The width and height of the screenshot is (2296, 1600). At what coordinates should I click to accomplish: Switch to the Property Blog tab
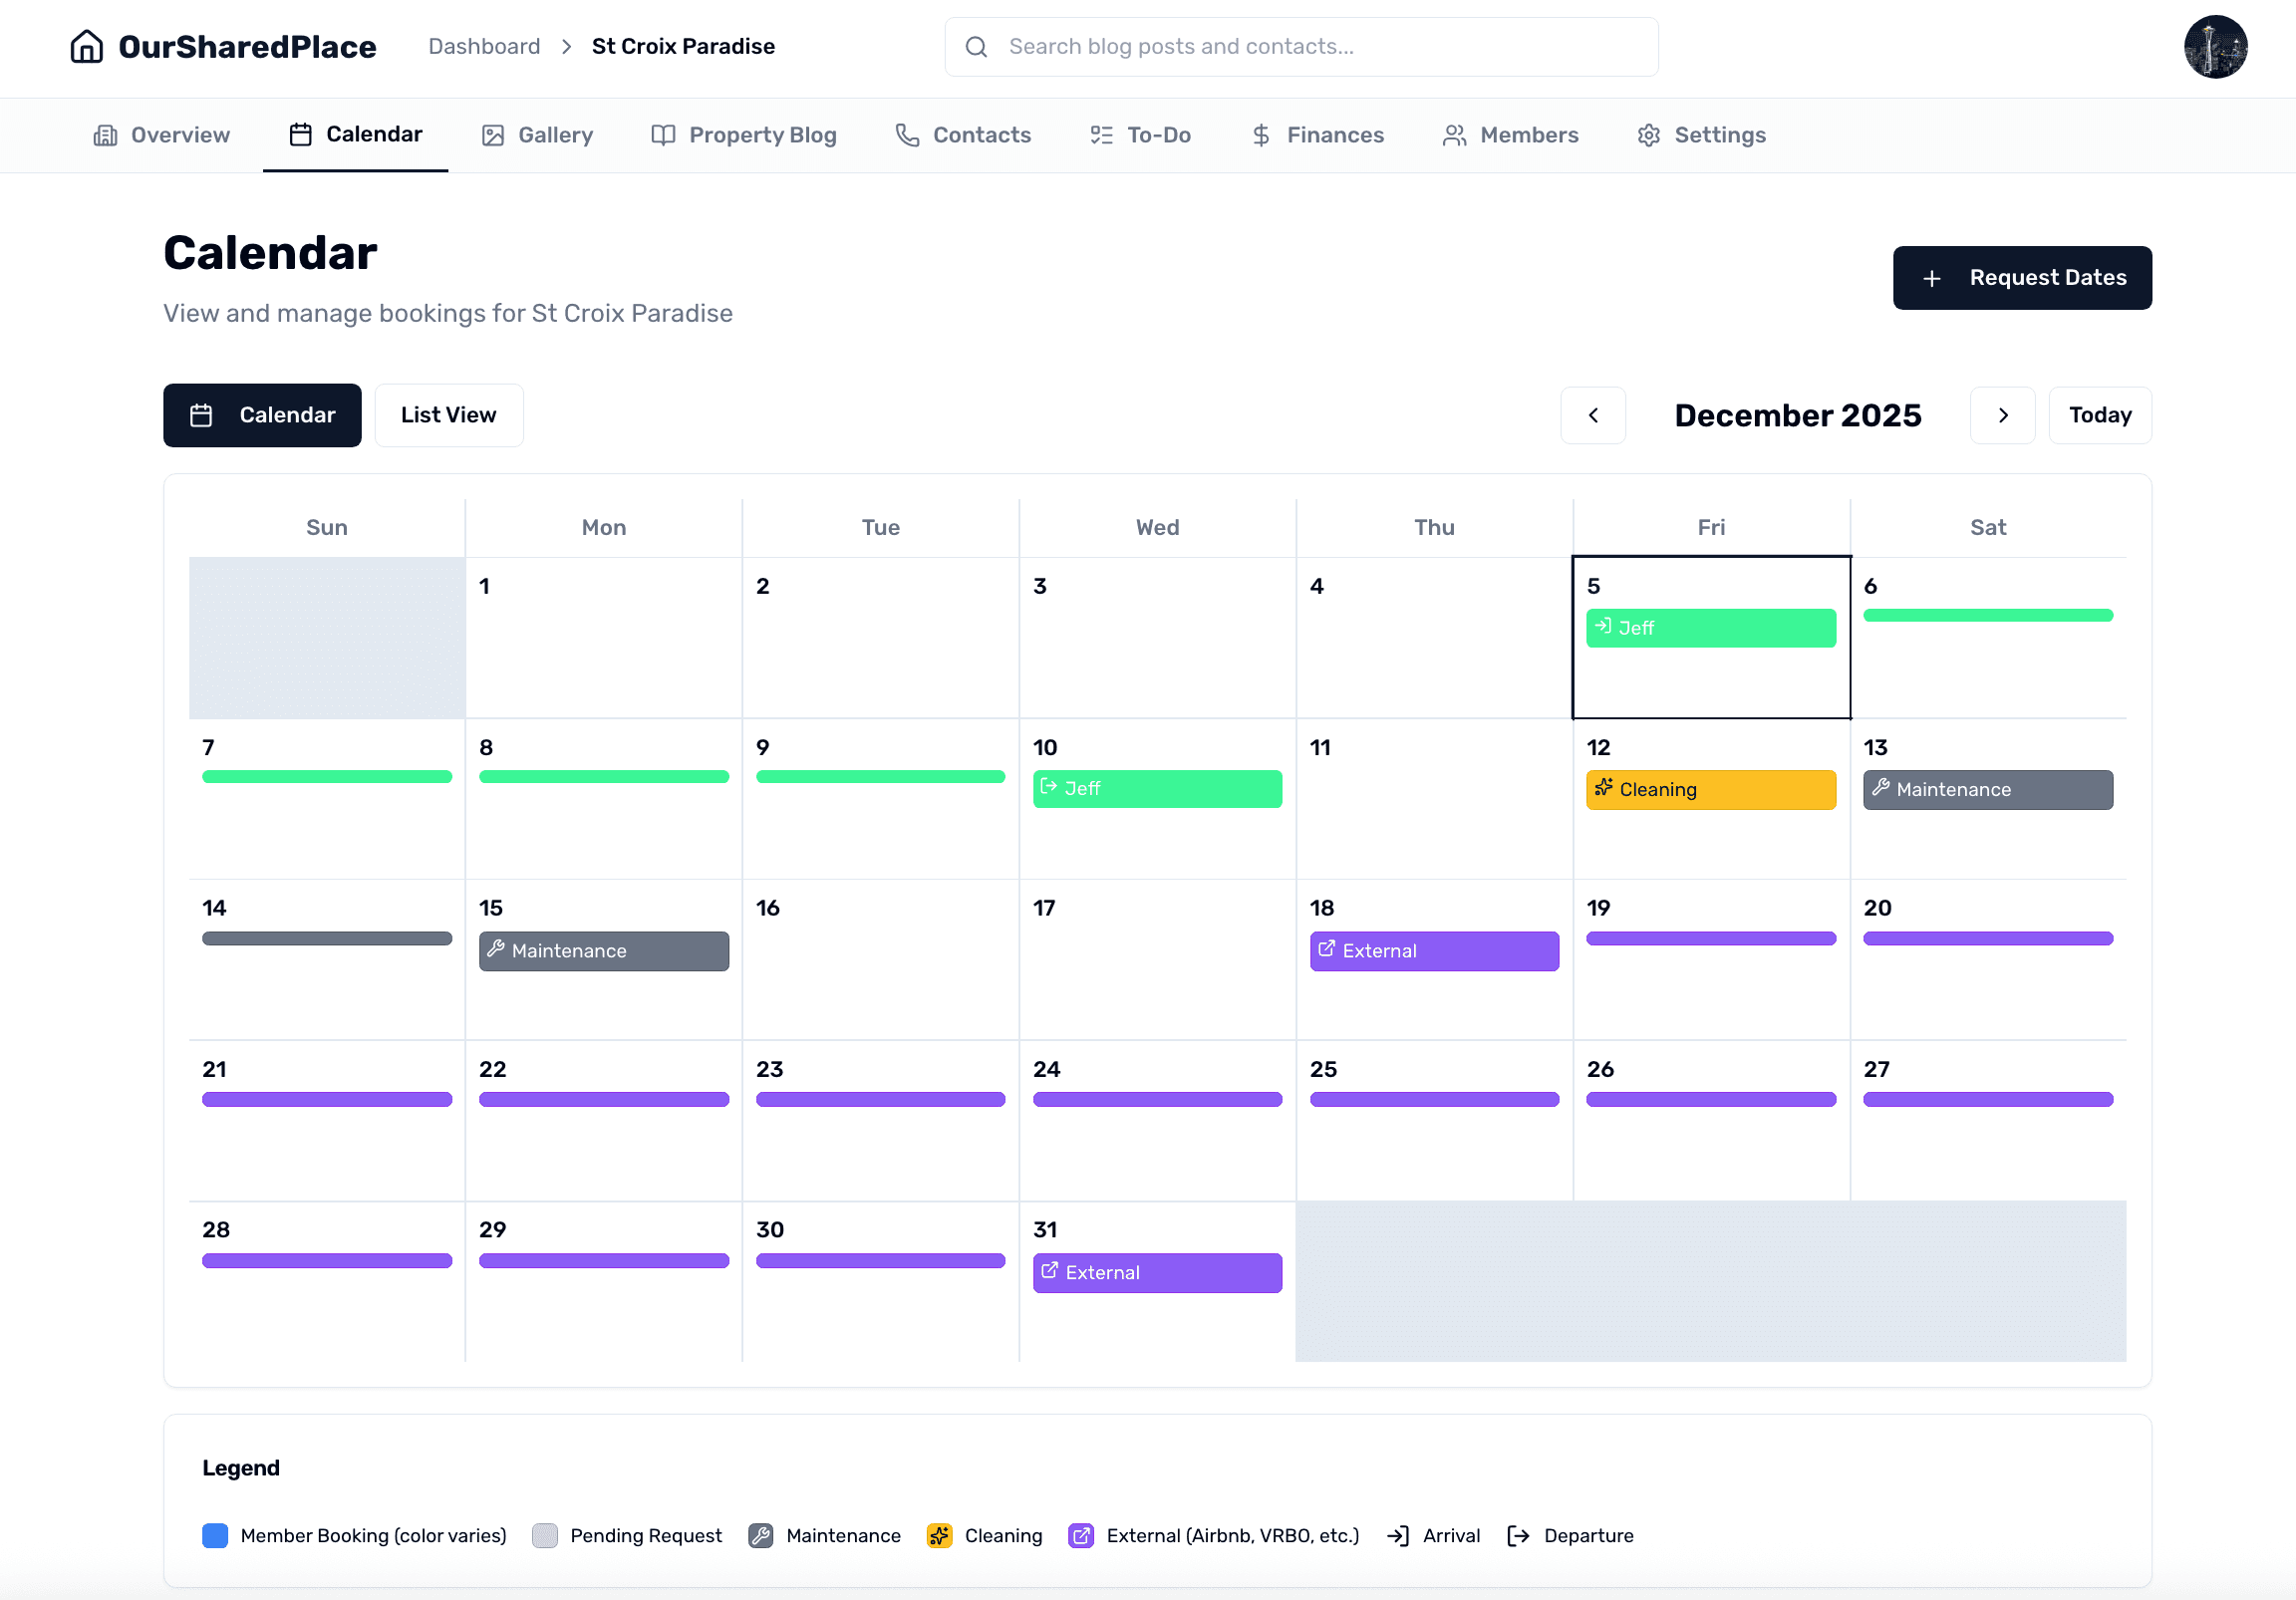click(743, 134)
